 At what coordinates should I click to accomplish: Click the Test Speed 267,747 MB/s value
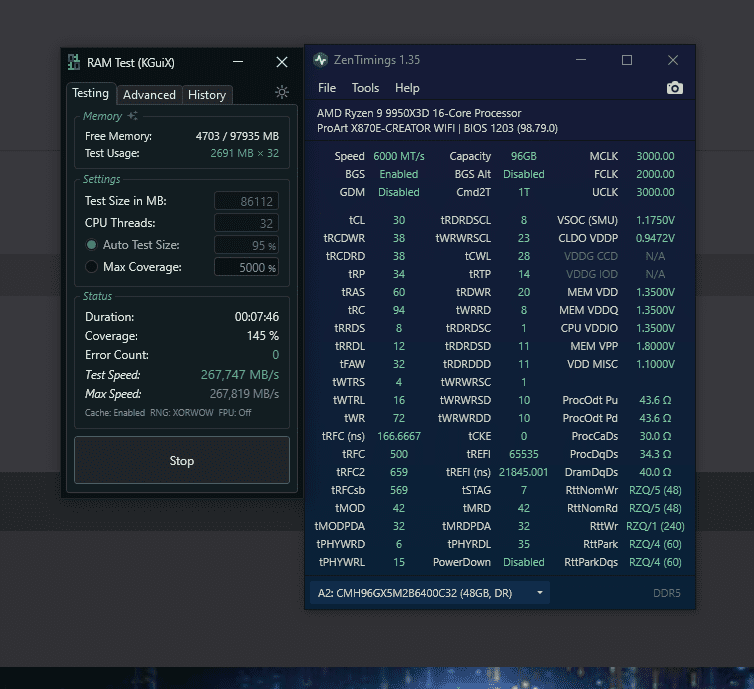coord(239,375)
